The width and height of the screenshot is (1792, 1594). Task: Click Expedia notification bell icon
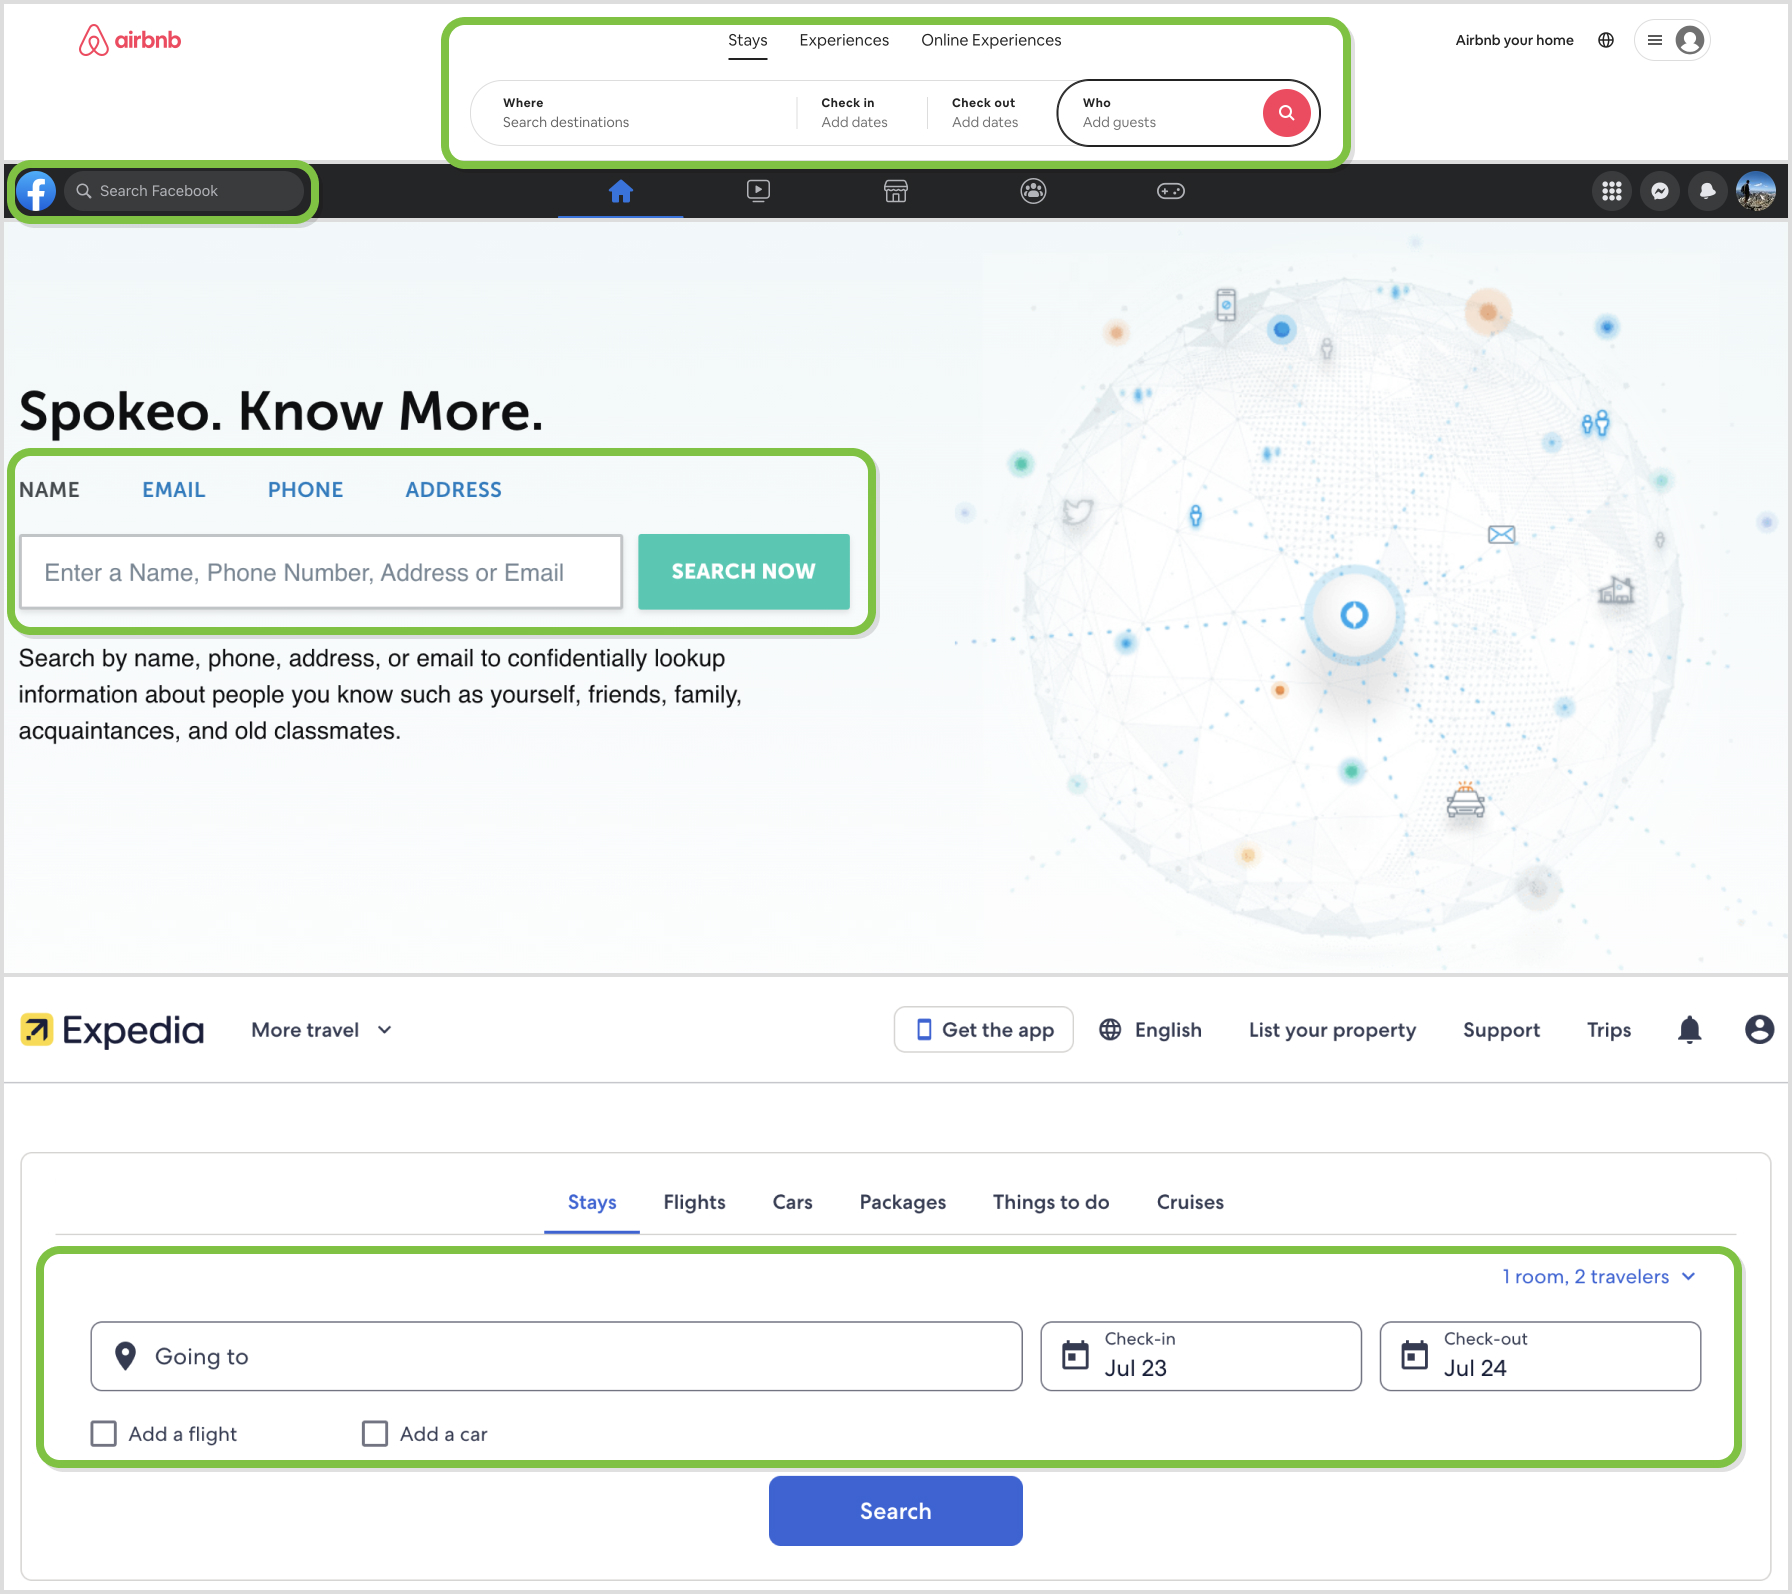coord(1689,1030)
